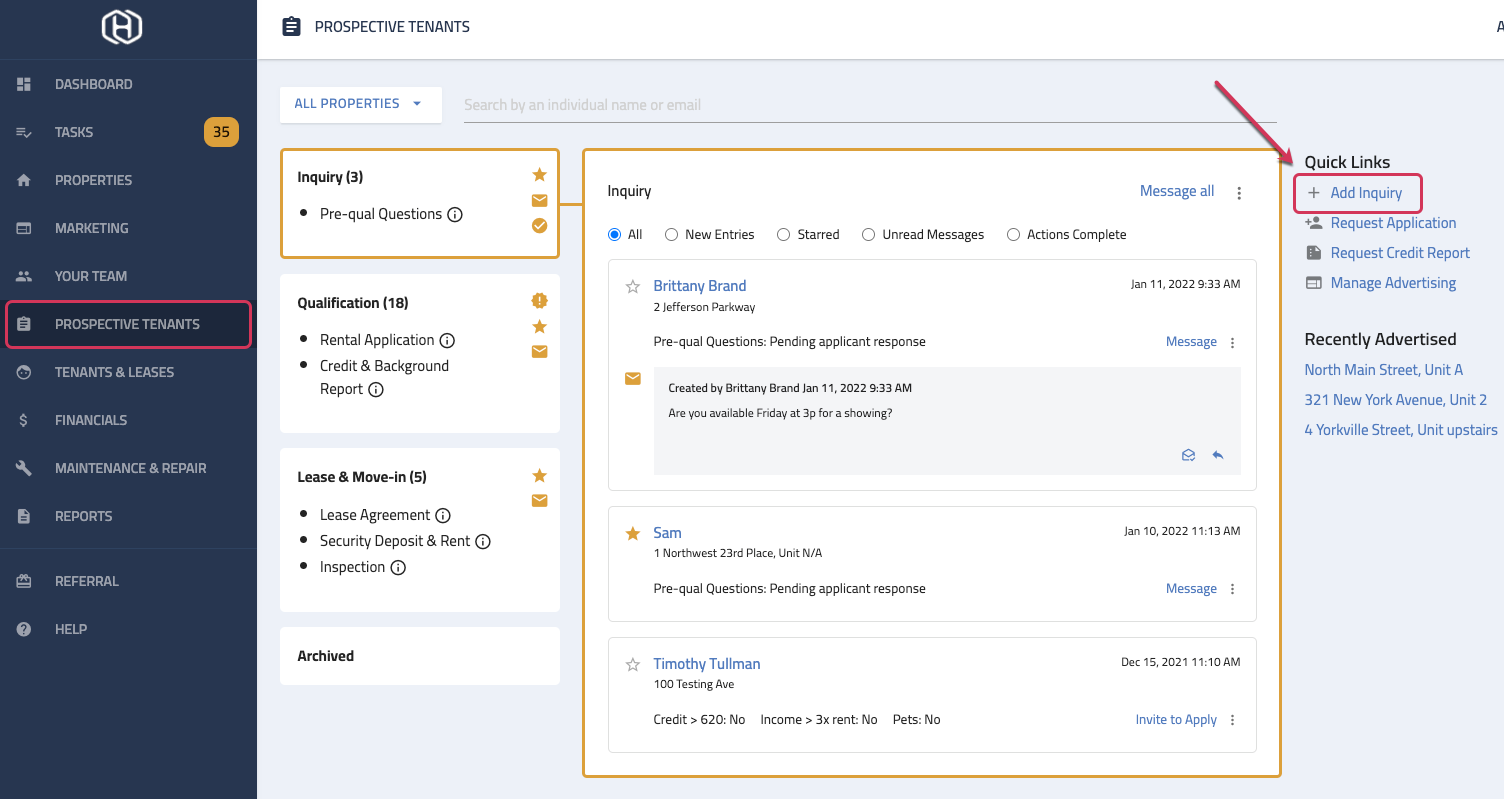Click the 35 tasks count badge
Viewport: 1504px width, 799px height.
[x=221, y=132]
